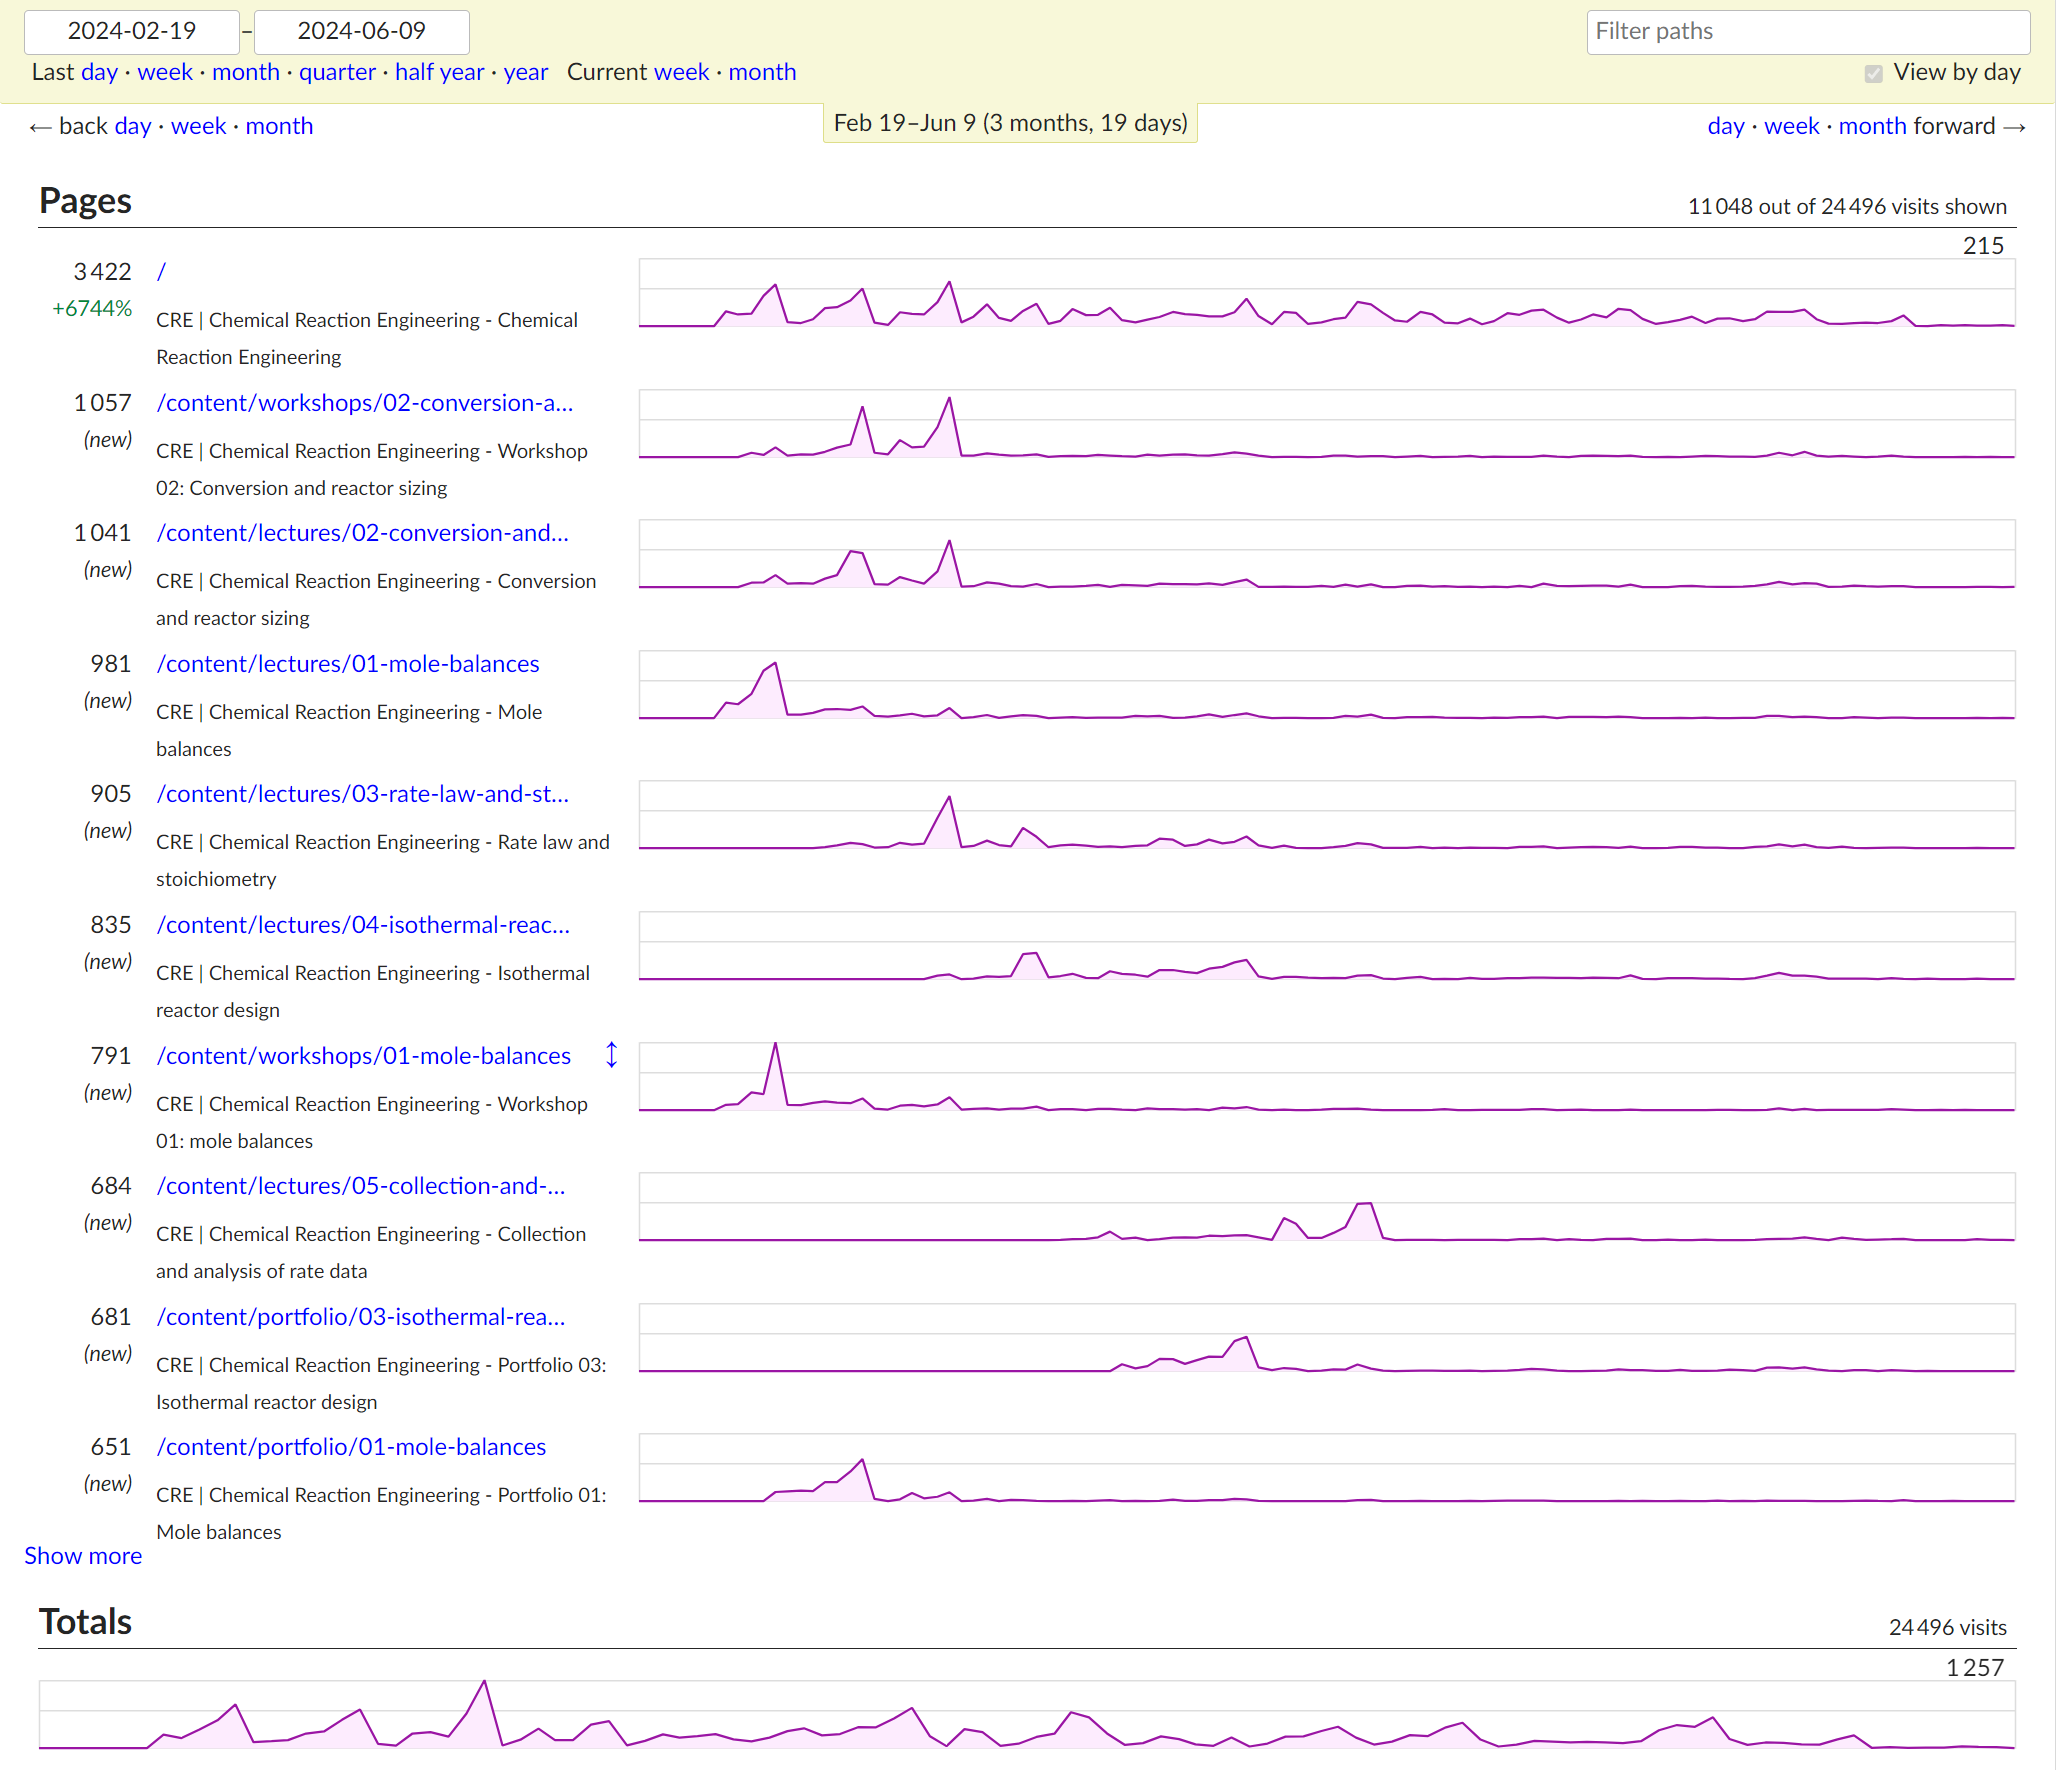Choose Current week link
2056x1770 pixels.
682,72
